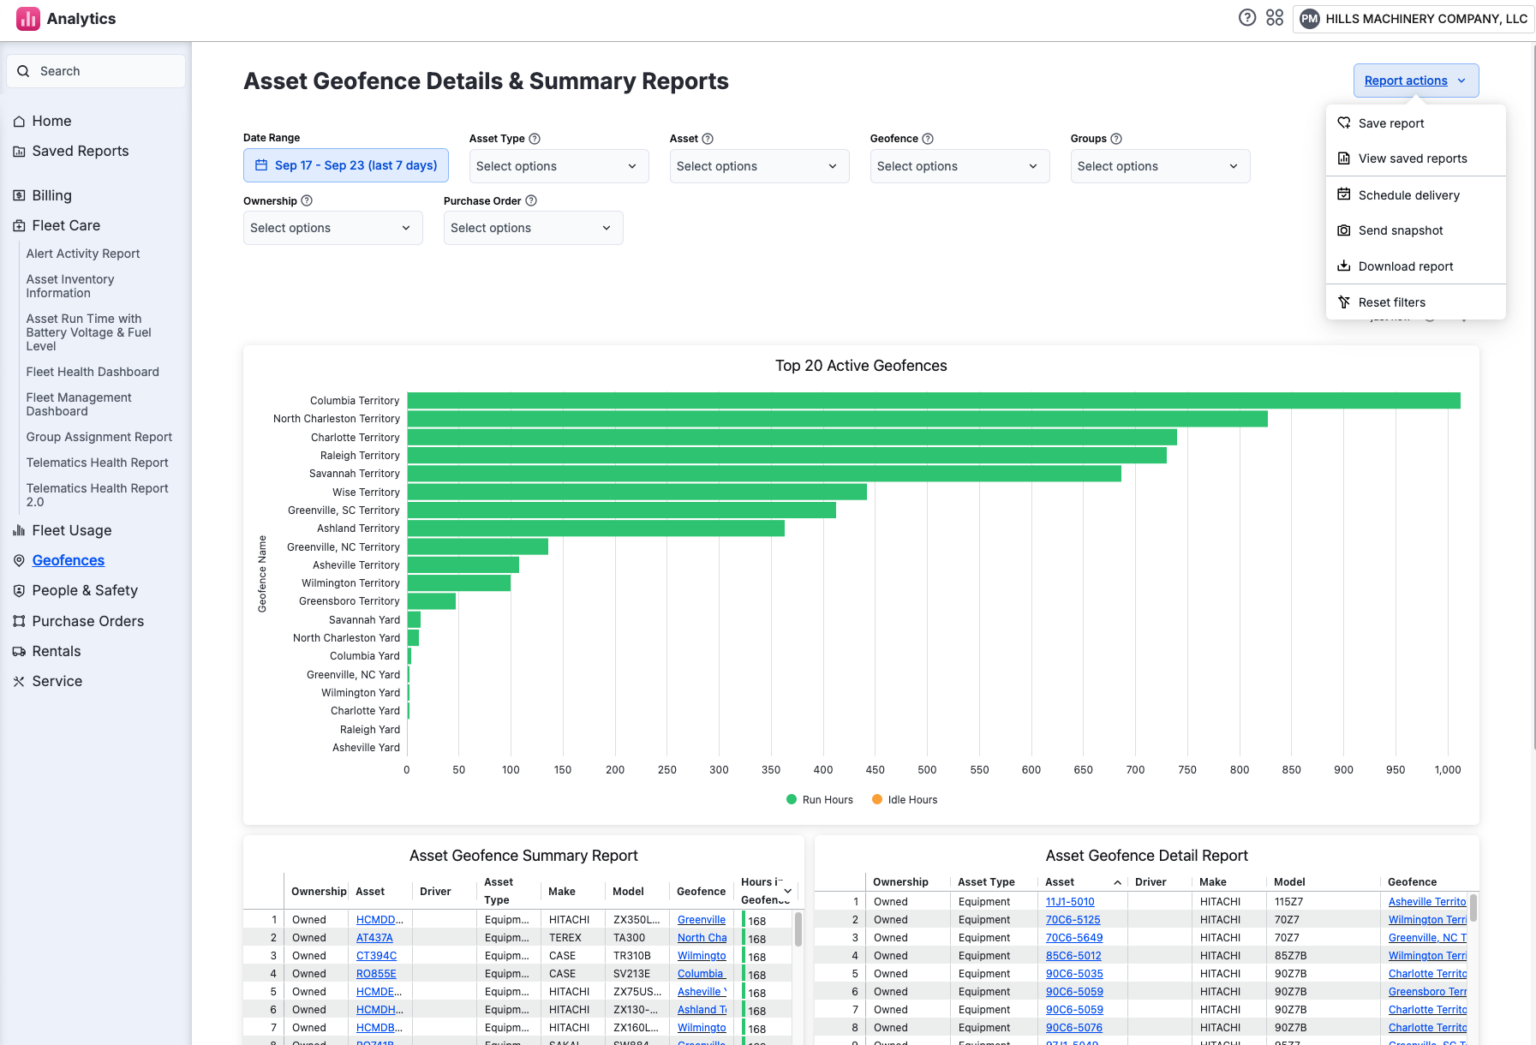
Task: Click the Groups filter info icon
Action: (x=1116, y=139)
